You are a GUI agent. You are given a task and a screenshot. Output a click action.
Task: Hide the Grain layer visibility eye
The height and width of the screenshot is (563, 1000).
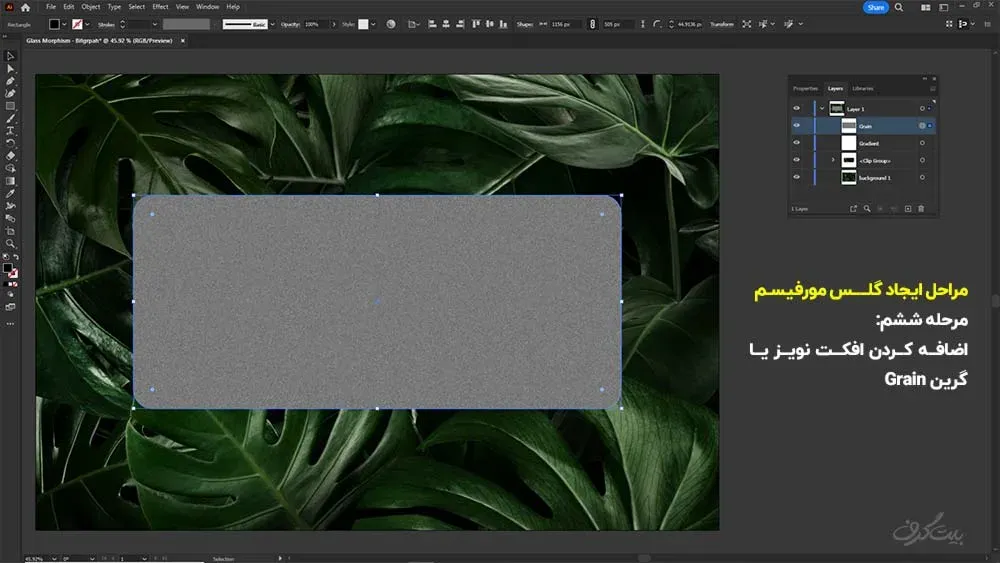pyautogui.click(x=797, y=126)
